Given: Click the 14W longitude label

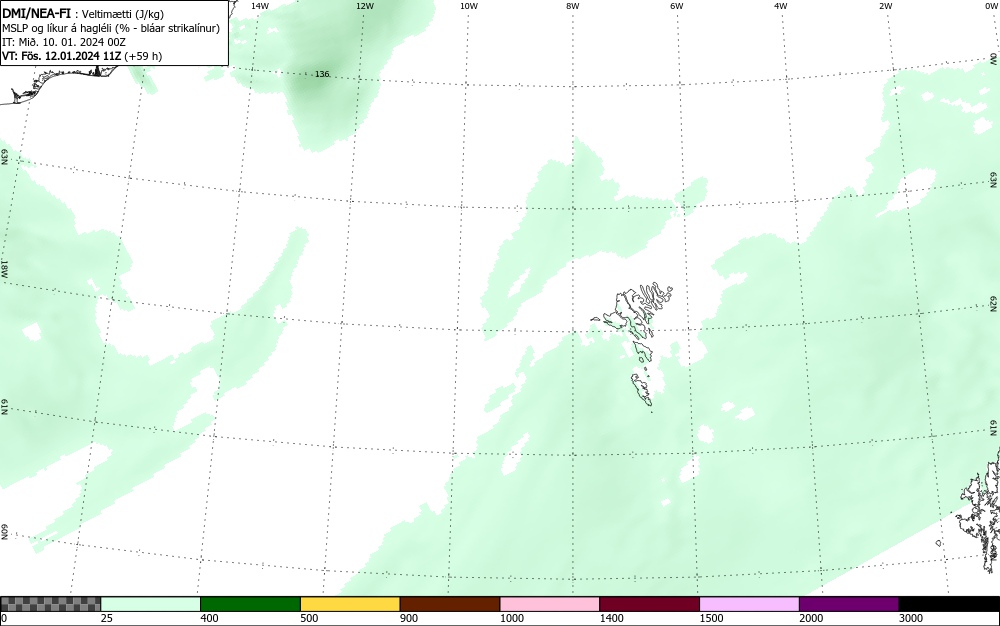Looking at the screenshot, I should (260, 6).
